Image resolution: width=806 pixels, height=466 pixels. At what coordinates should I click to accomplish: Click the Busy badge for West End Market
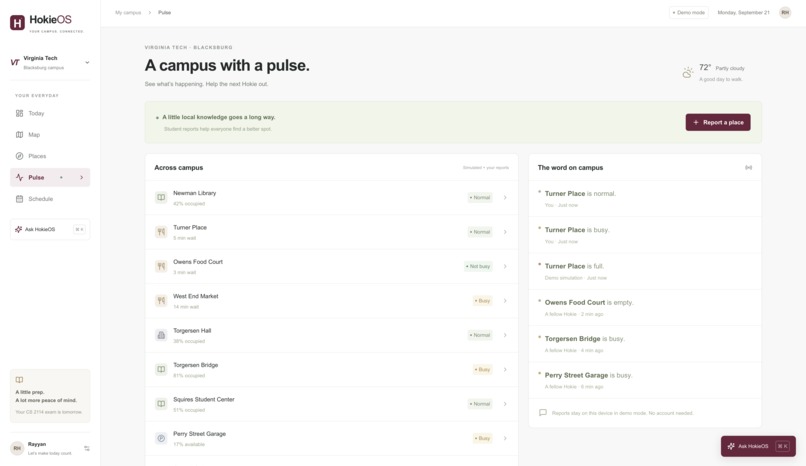coord(483,301)
